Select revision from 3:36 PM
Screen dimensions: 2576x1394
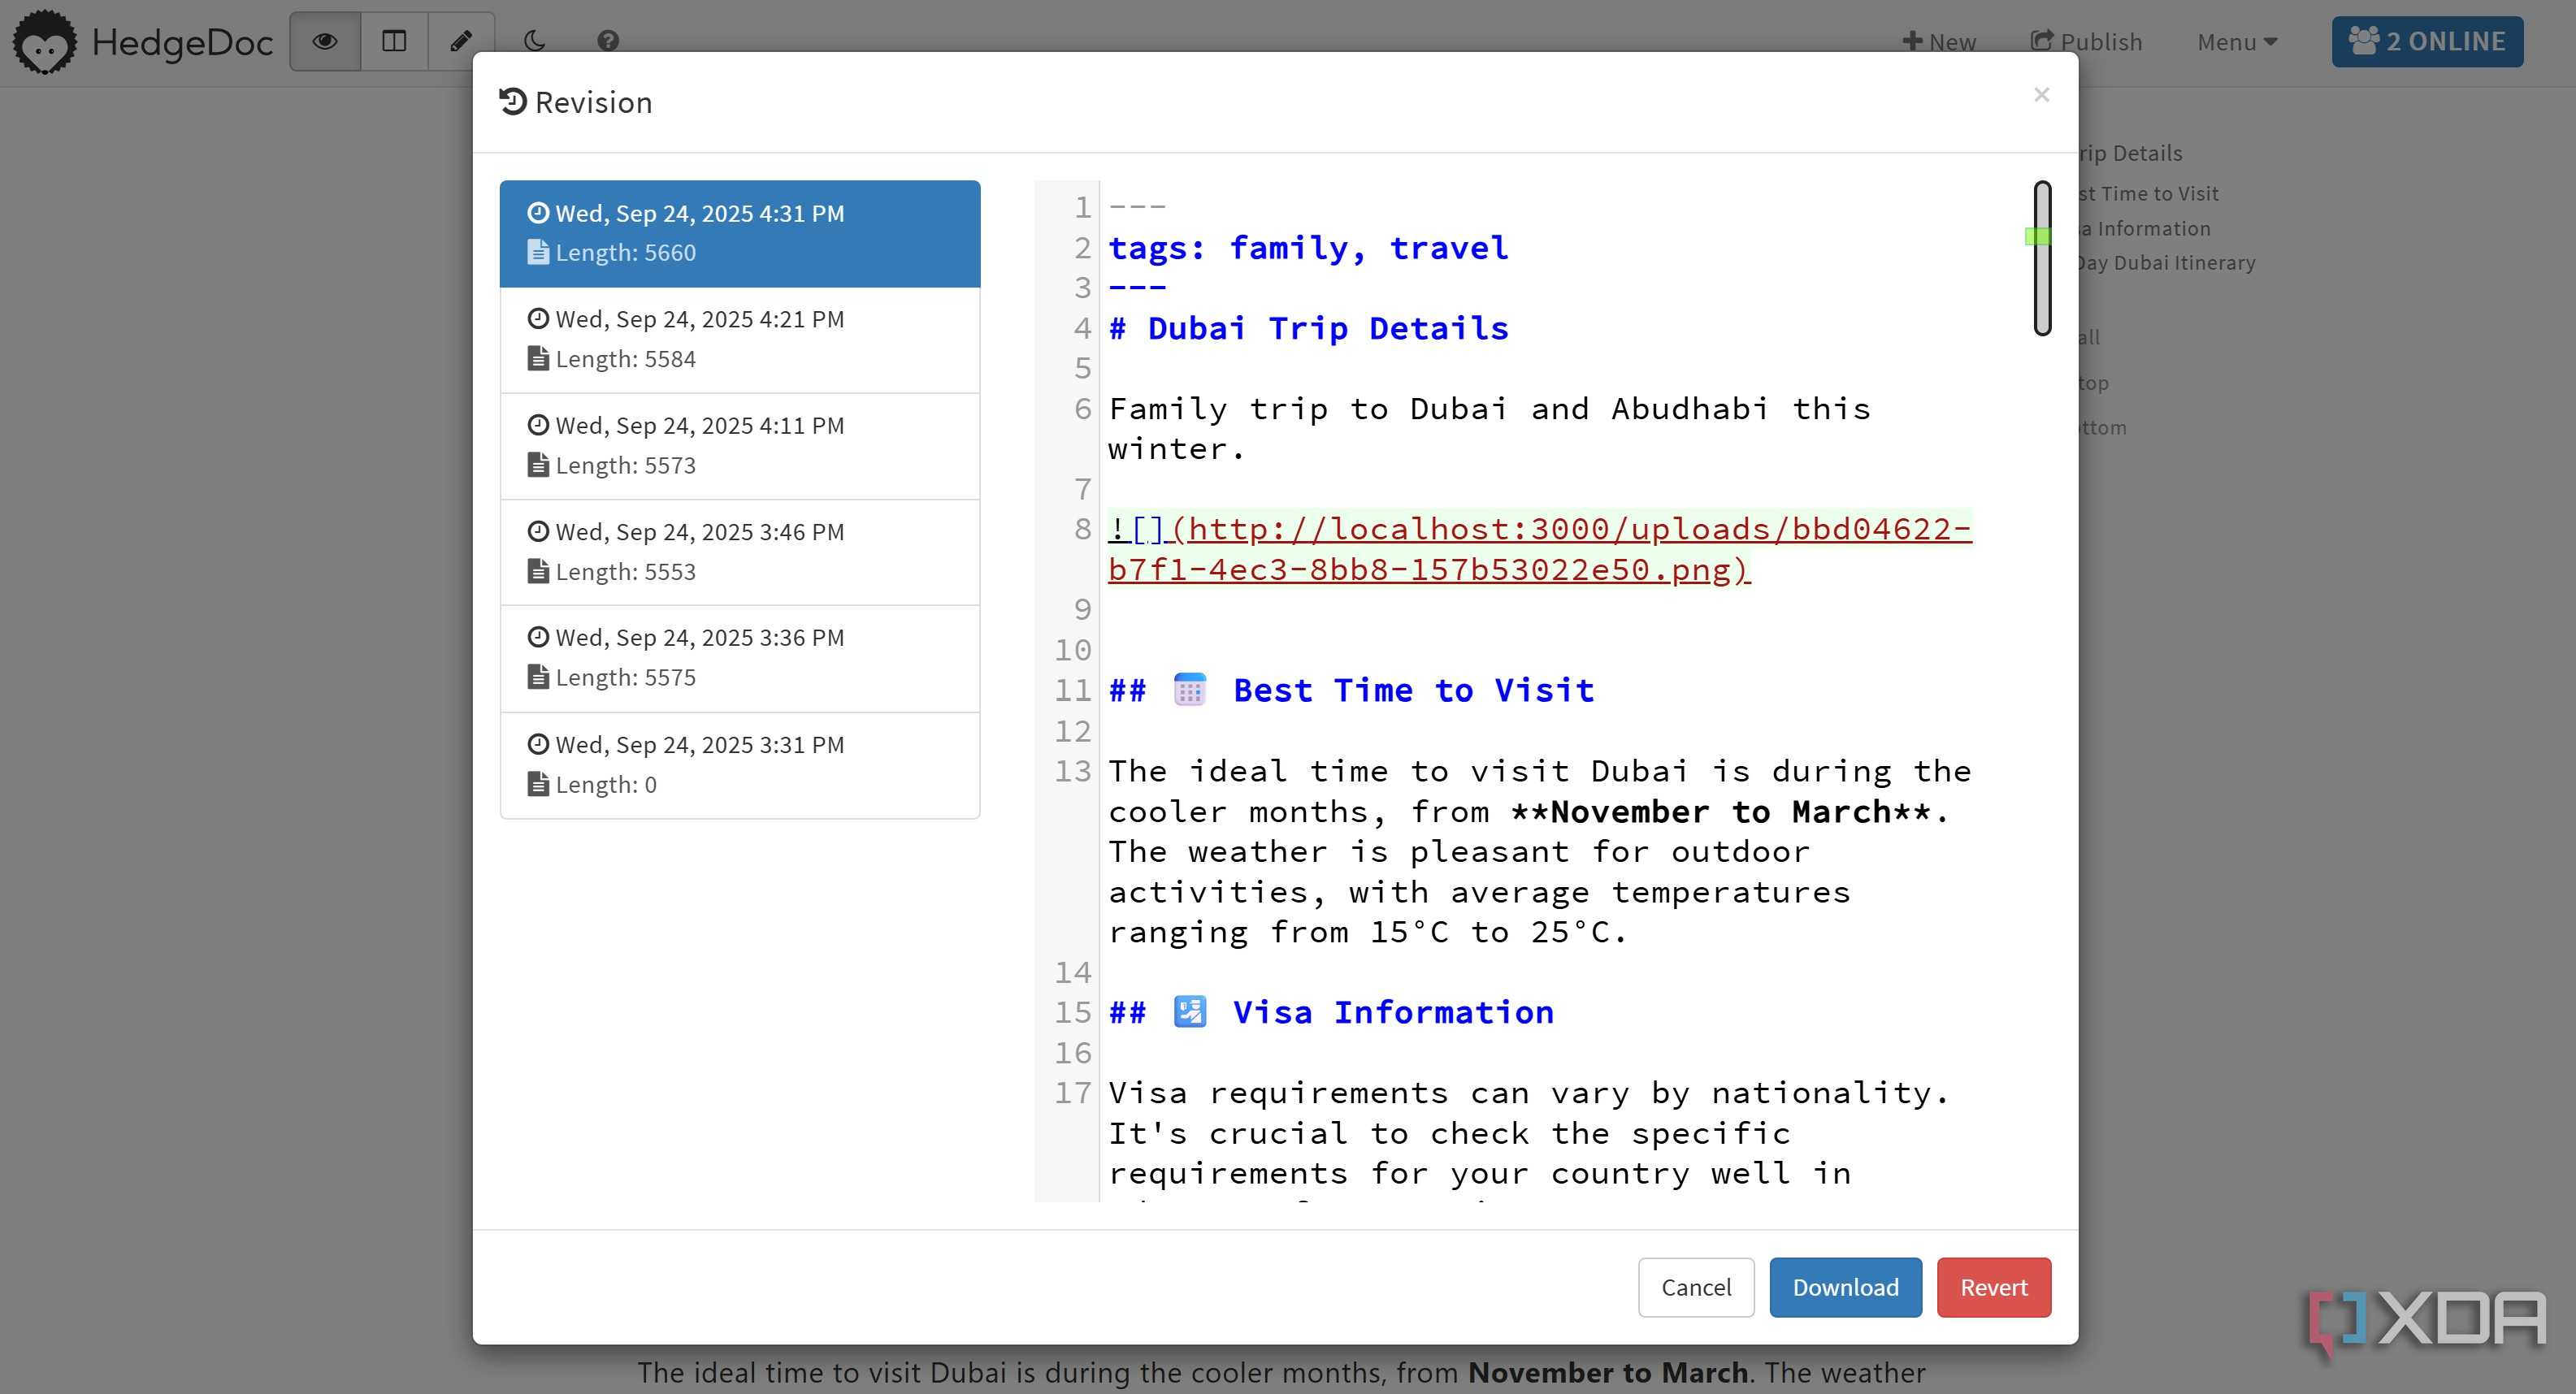740,658
